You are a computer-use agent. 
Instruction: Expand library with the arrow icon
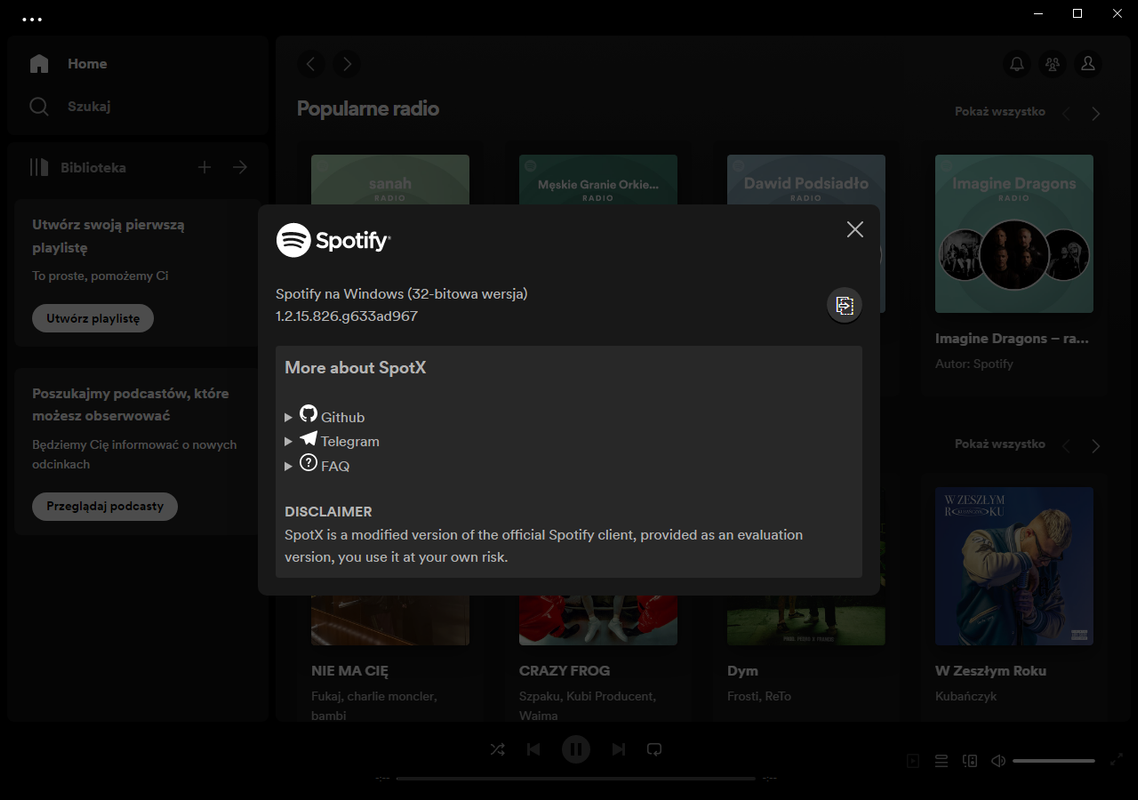(x=240, y=168)
